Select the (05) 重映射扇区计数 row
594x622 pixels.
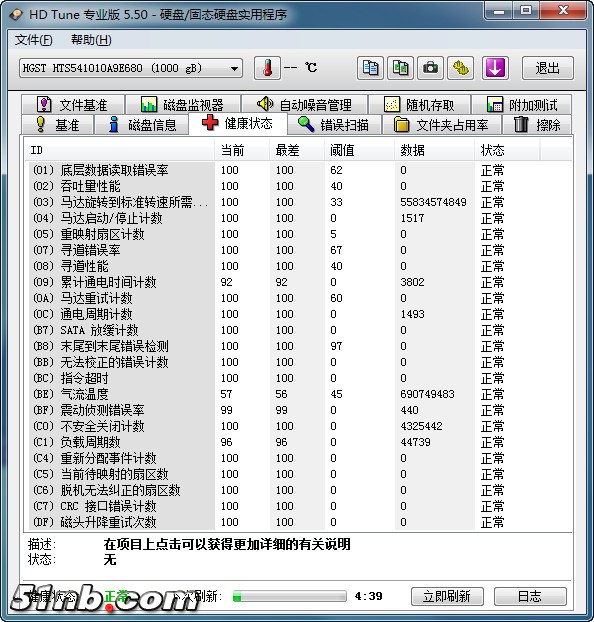298,234
